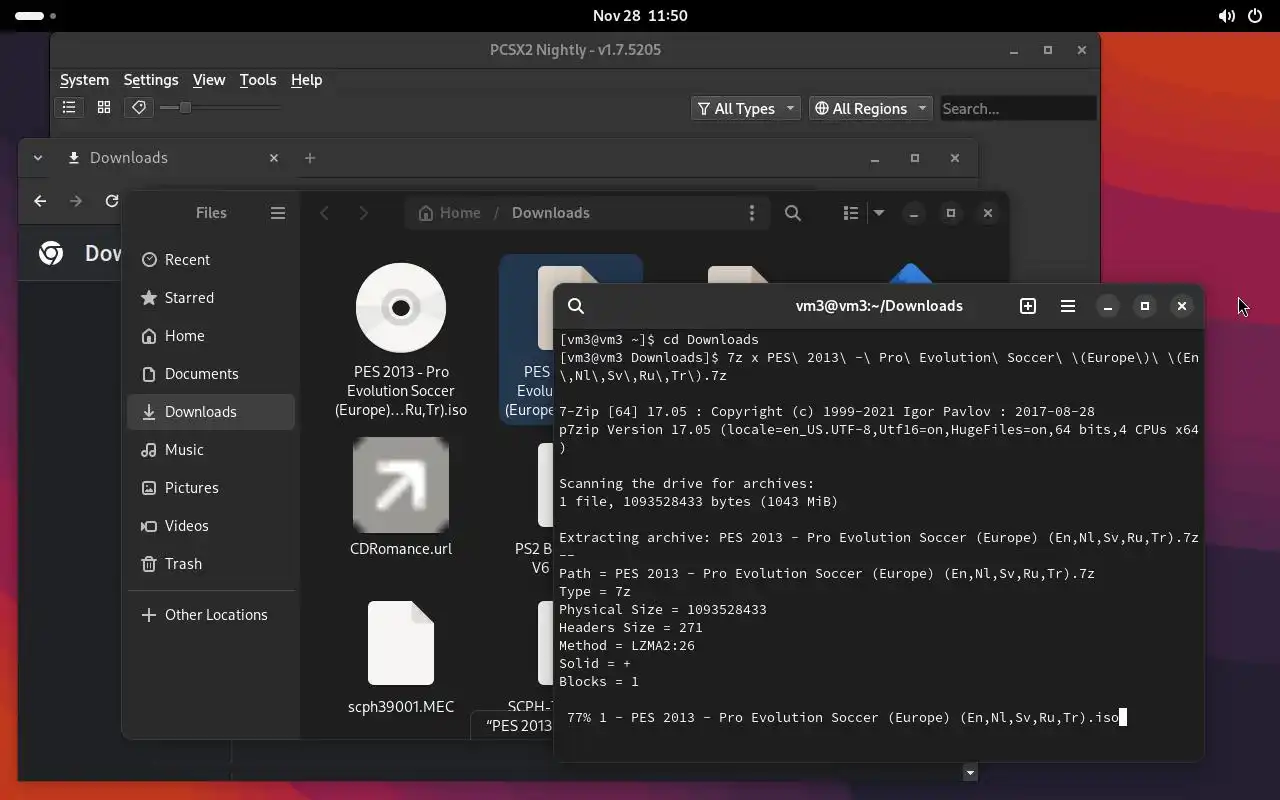Viewport: 1280px width, 800px height.
Task: Open Music in Files sidebar
Action: pyautogui.click(x=210, y=450)
